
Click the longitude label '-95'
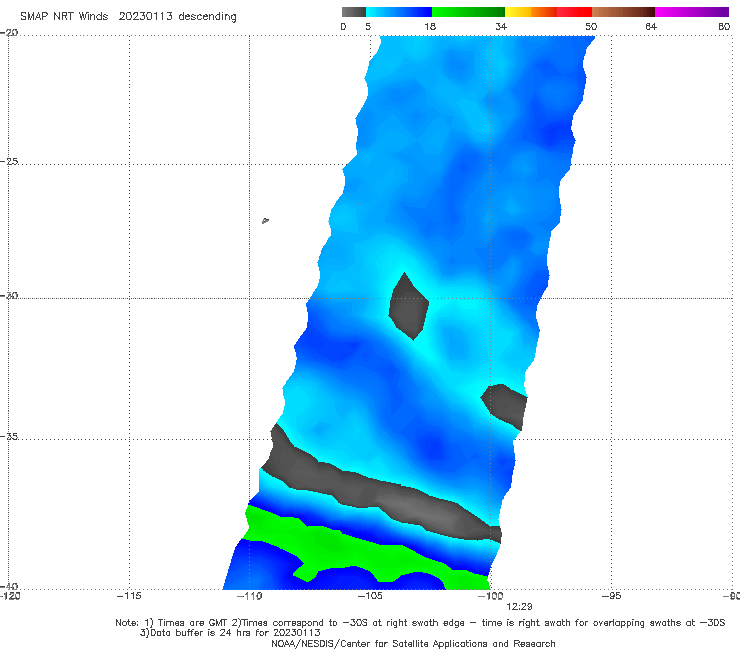coord(612,596)
